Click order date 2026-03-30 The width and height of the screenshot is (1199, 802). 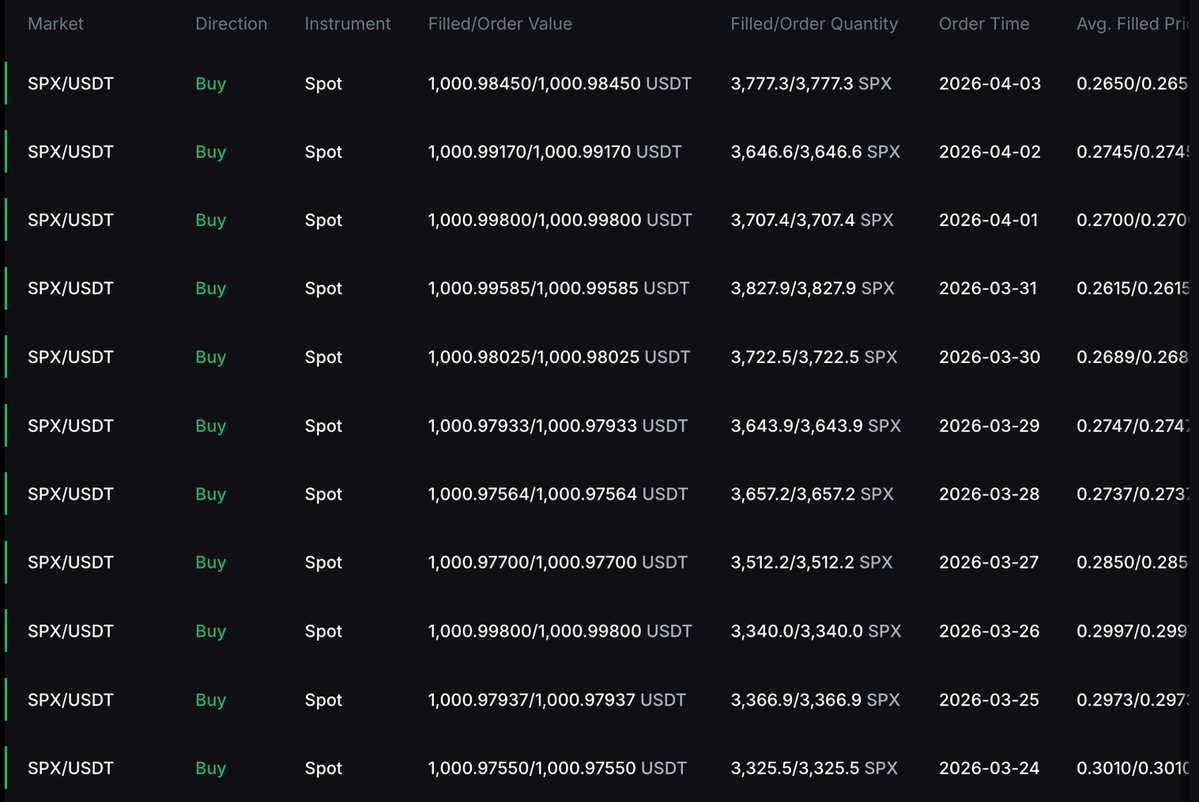[989, 357]
